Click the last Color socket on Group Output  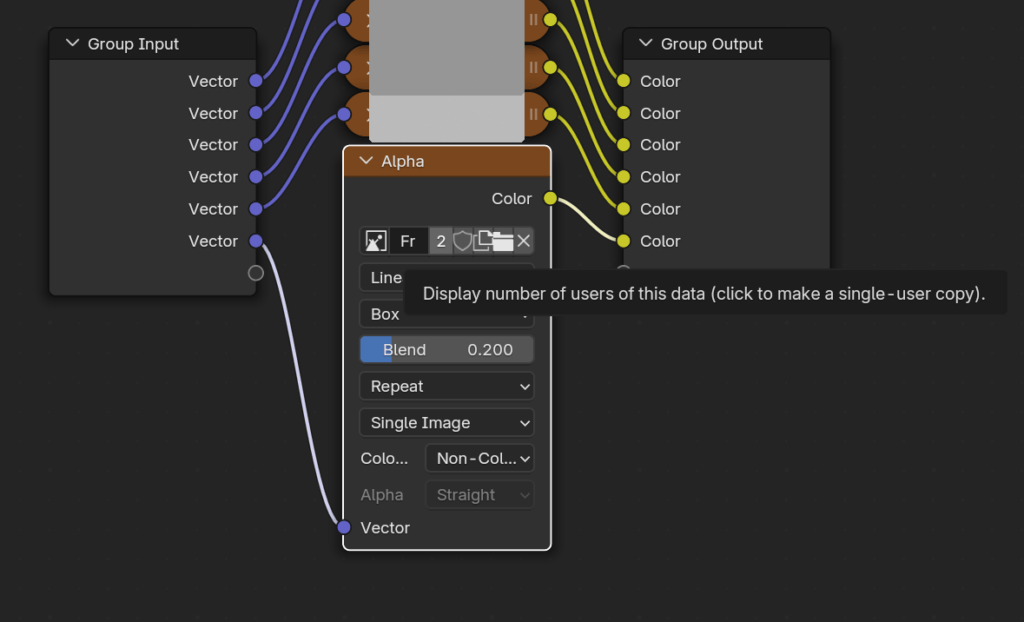pyautogui.click(x=624, y=241)
